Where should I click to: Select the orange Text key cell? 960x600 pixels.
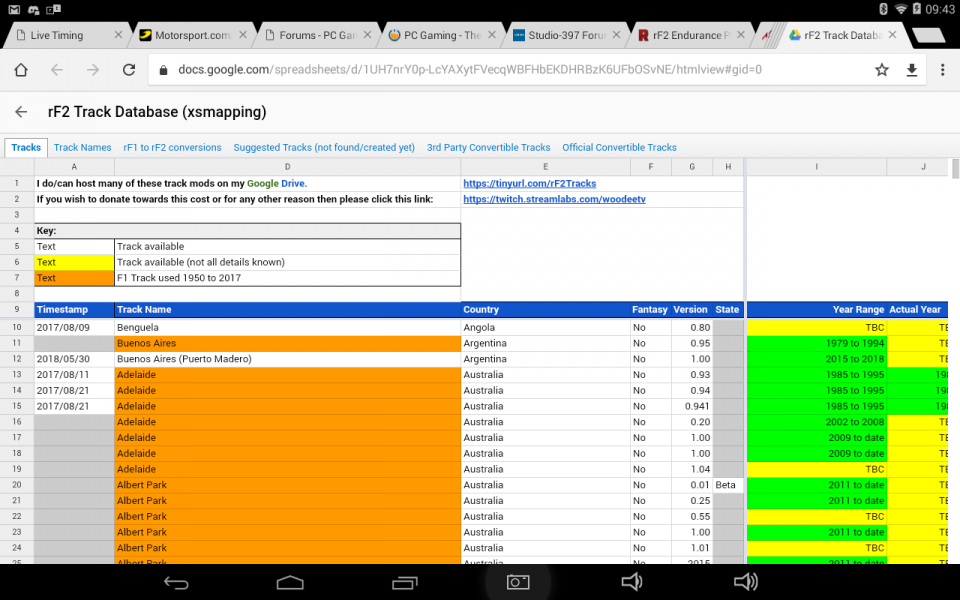click(74, 278)
